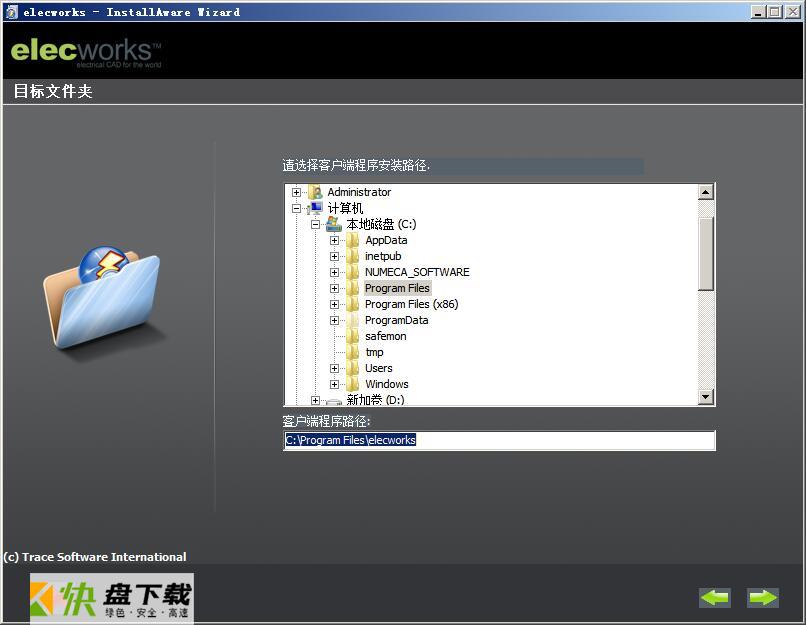Select the NUMECA_SOFTWARE folder label

417,272
